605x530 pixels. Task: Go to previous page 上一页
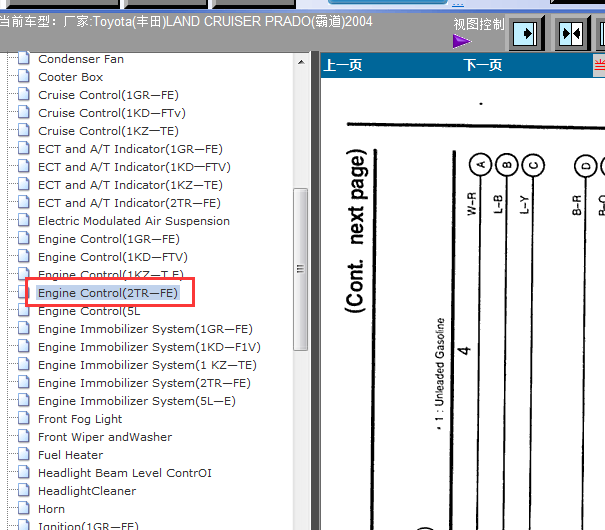[343, 65]
